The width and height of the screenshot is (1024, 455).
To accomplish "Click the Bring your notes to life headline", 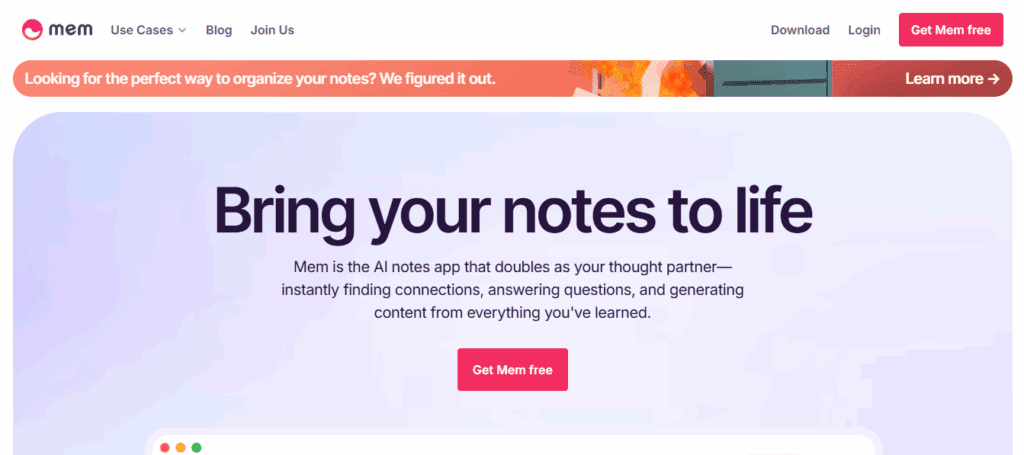I will [512, 210].
